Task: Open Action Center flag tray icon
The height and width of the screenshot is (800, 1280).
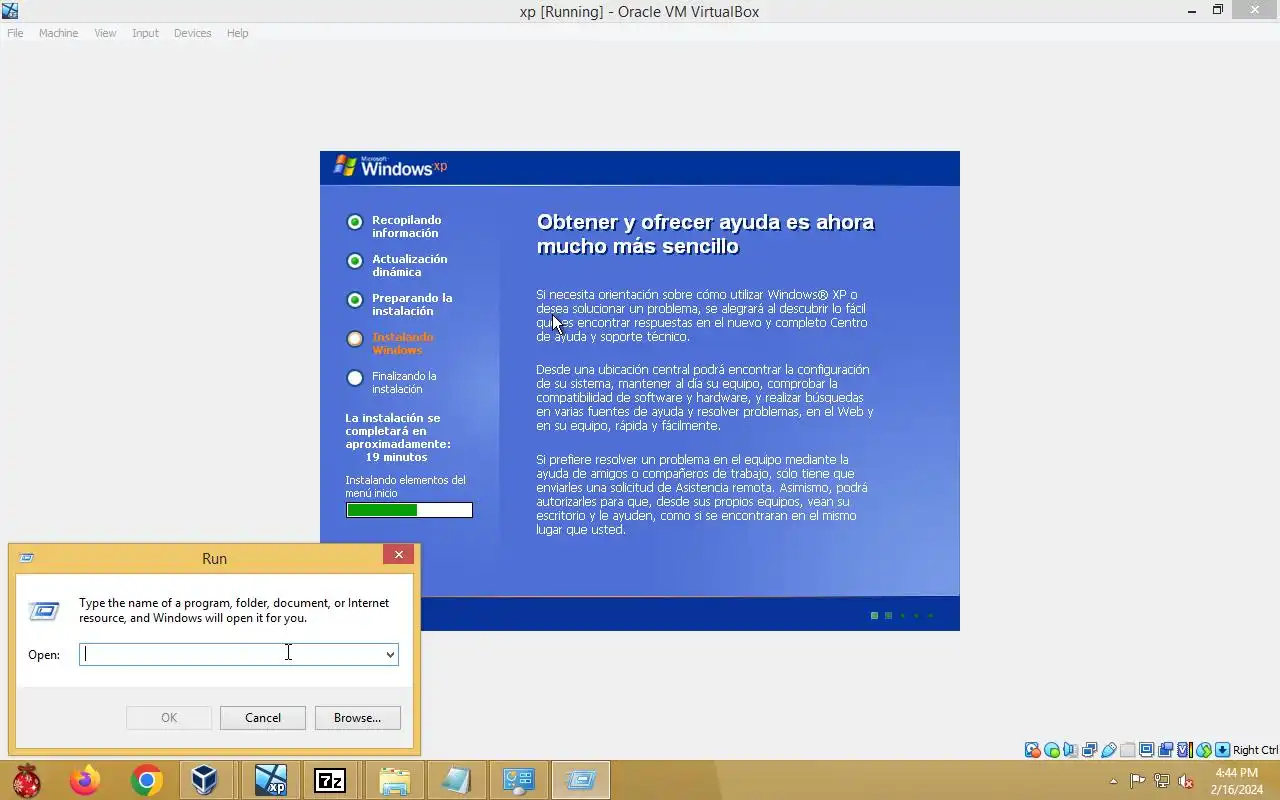Action: tap(1138, 781)
